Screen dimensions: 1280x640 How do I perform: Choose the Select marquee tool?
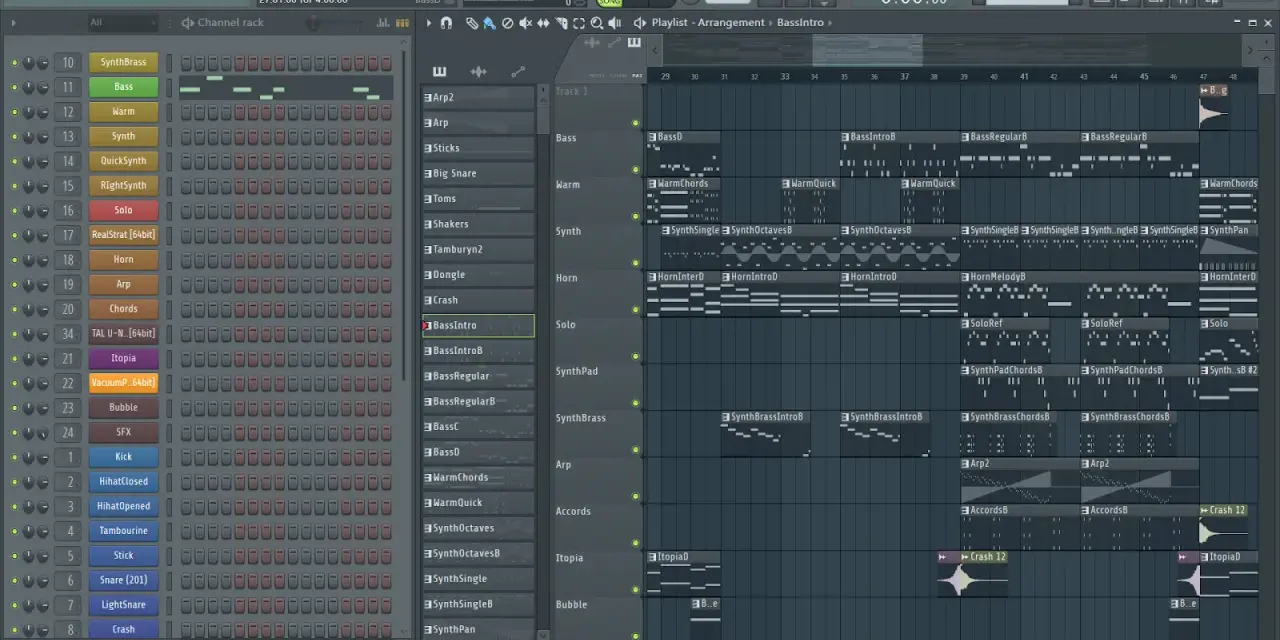coord(579,22)
